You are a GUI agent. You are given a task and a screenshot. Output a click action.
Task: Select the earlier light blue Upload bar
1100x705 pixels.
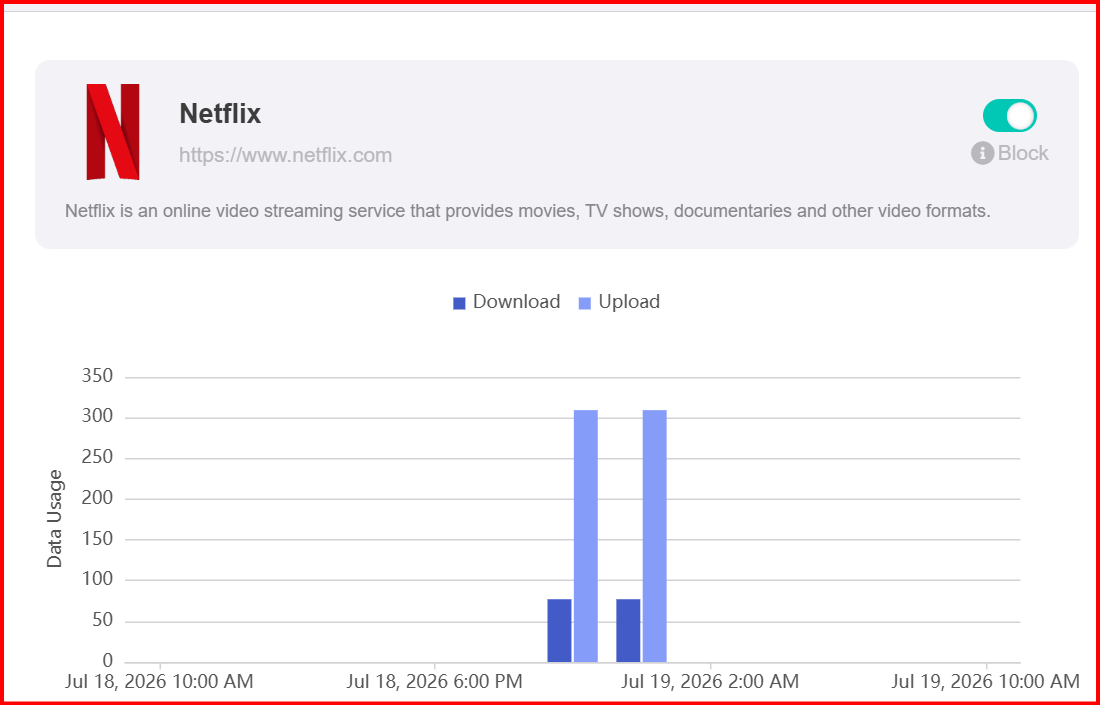click(586, 536)
